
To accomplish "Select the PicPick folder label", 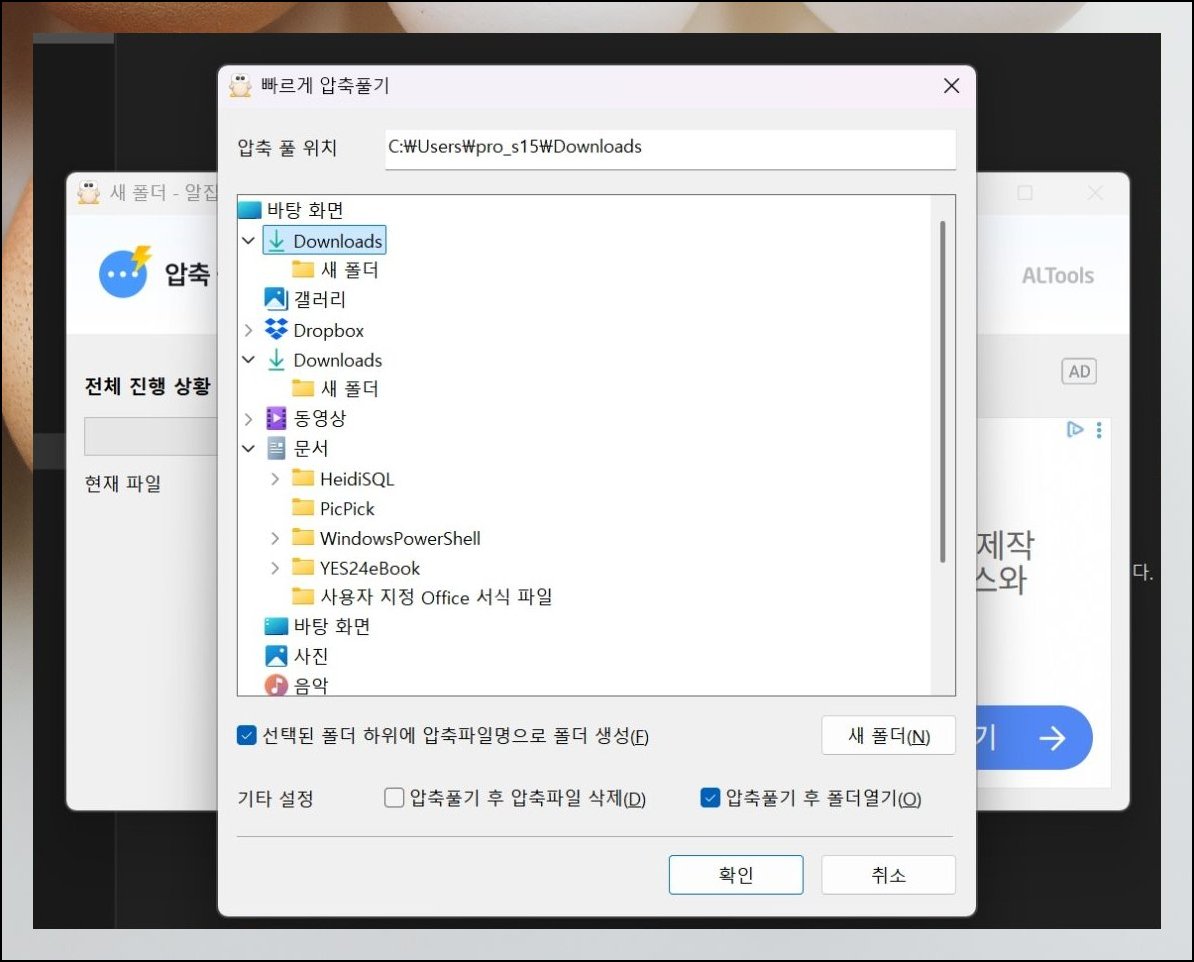I will pos(347,508).
